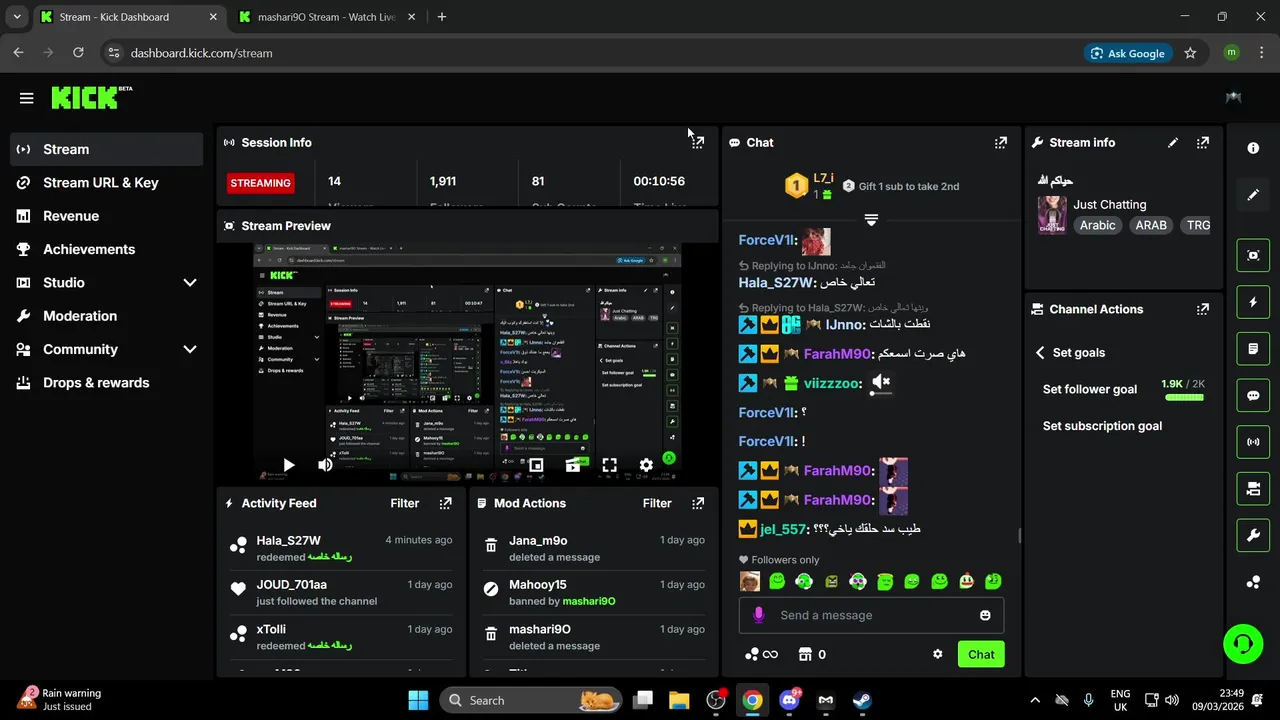Click the channel points infinity balance in chat
This screenshot has width=1280, height=720.
tap(761, 654)
